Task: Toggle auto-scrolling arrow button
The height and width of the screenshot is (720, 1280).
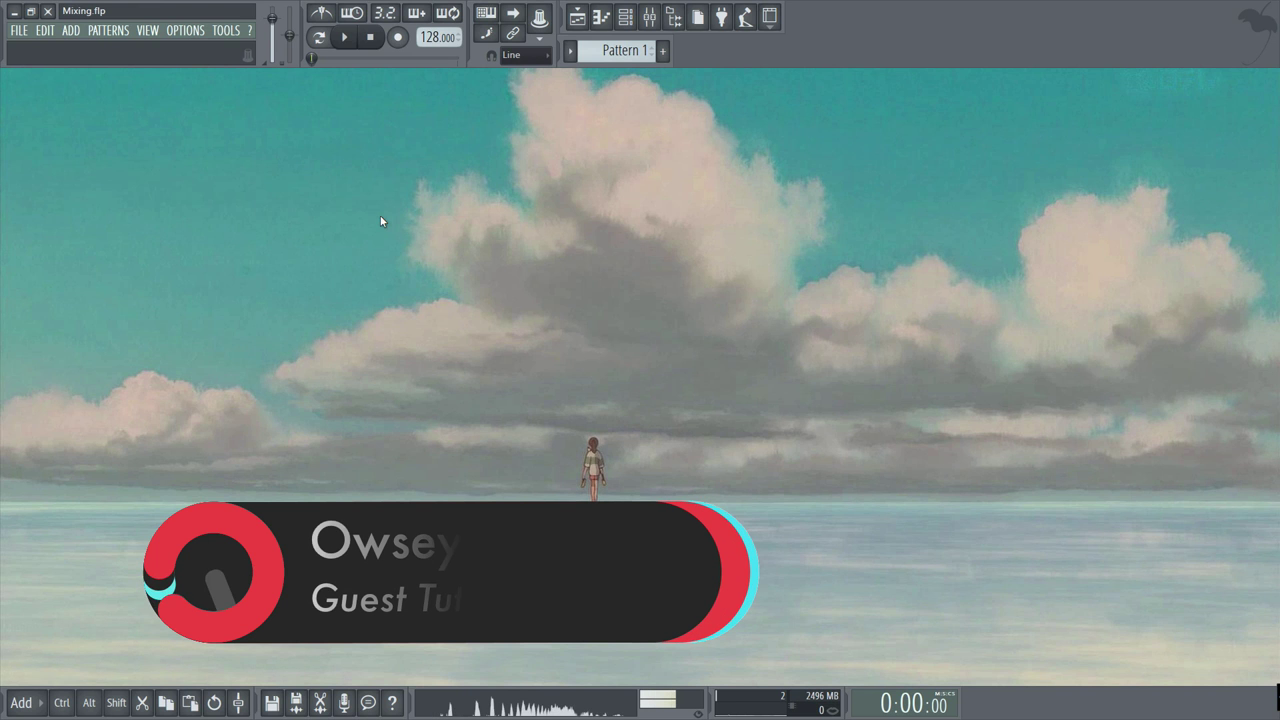Action: coord(513,13)
